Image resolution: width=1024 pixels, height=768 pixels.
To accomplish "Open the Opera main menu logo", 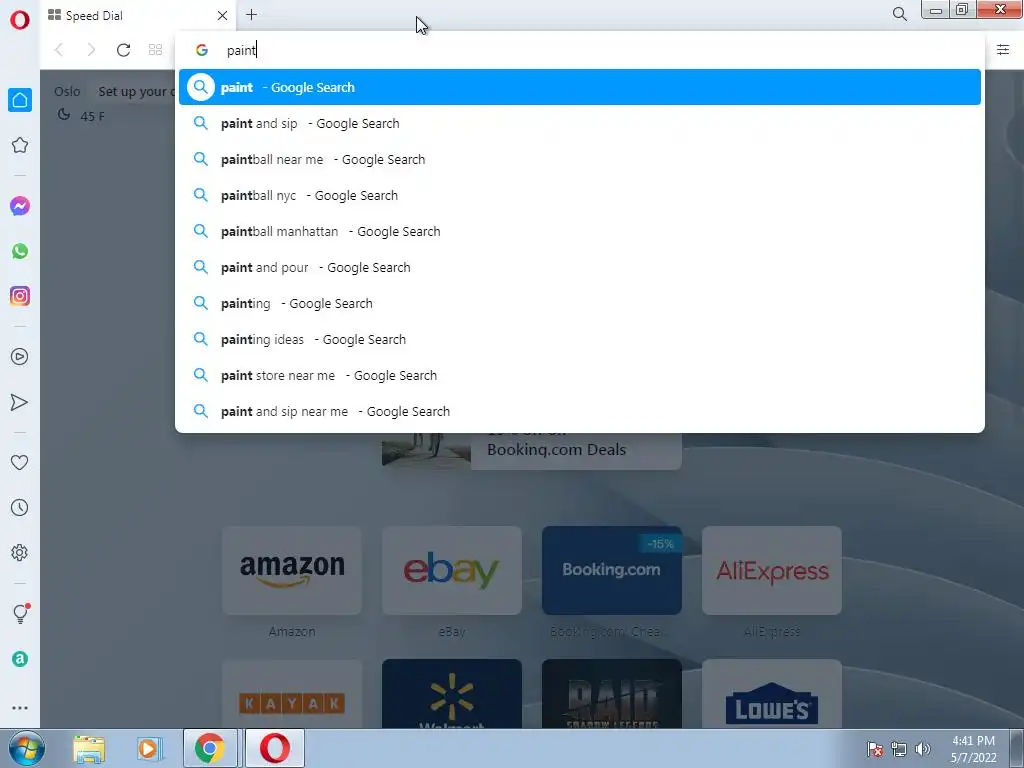I will pyautogui.click(x=20, y=20).
